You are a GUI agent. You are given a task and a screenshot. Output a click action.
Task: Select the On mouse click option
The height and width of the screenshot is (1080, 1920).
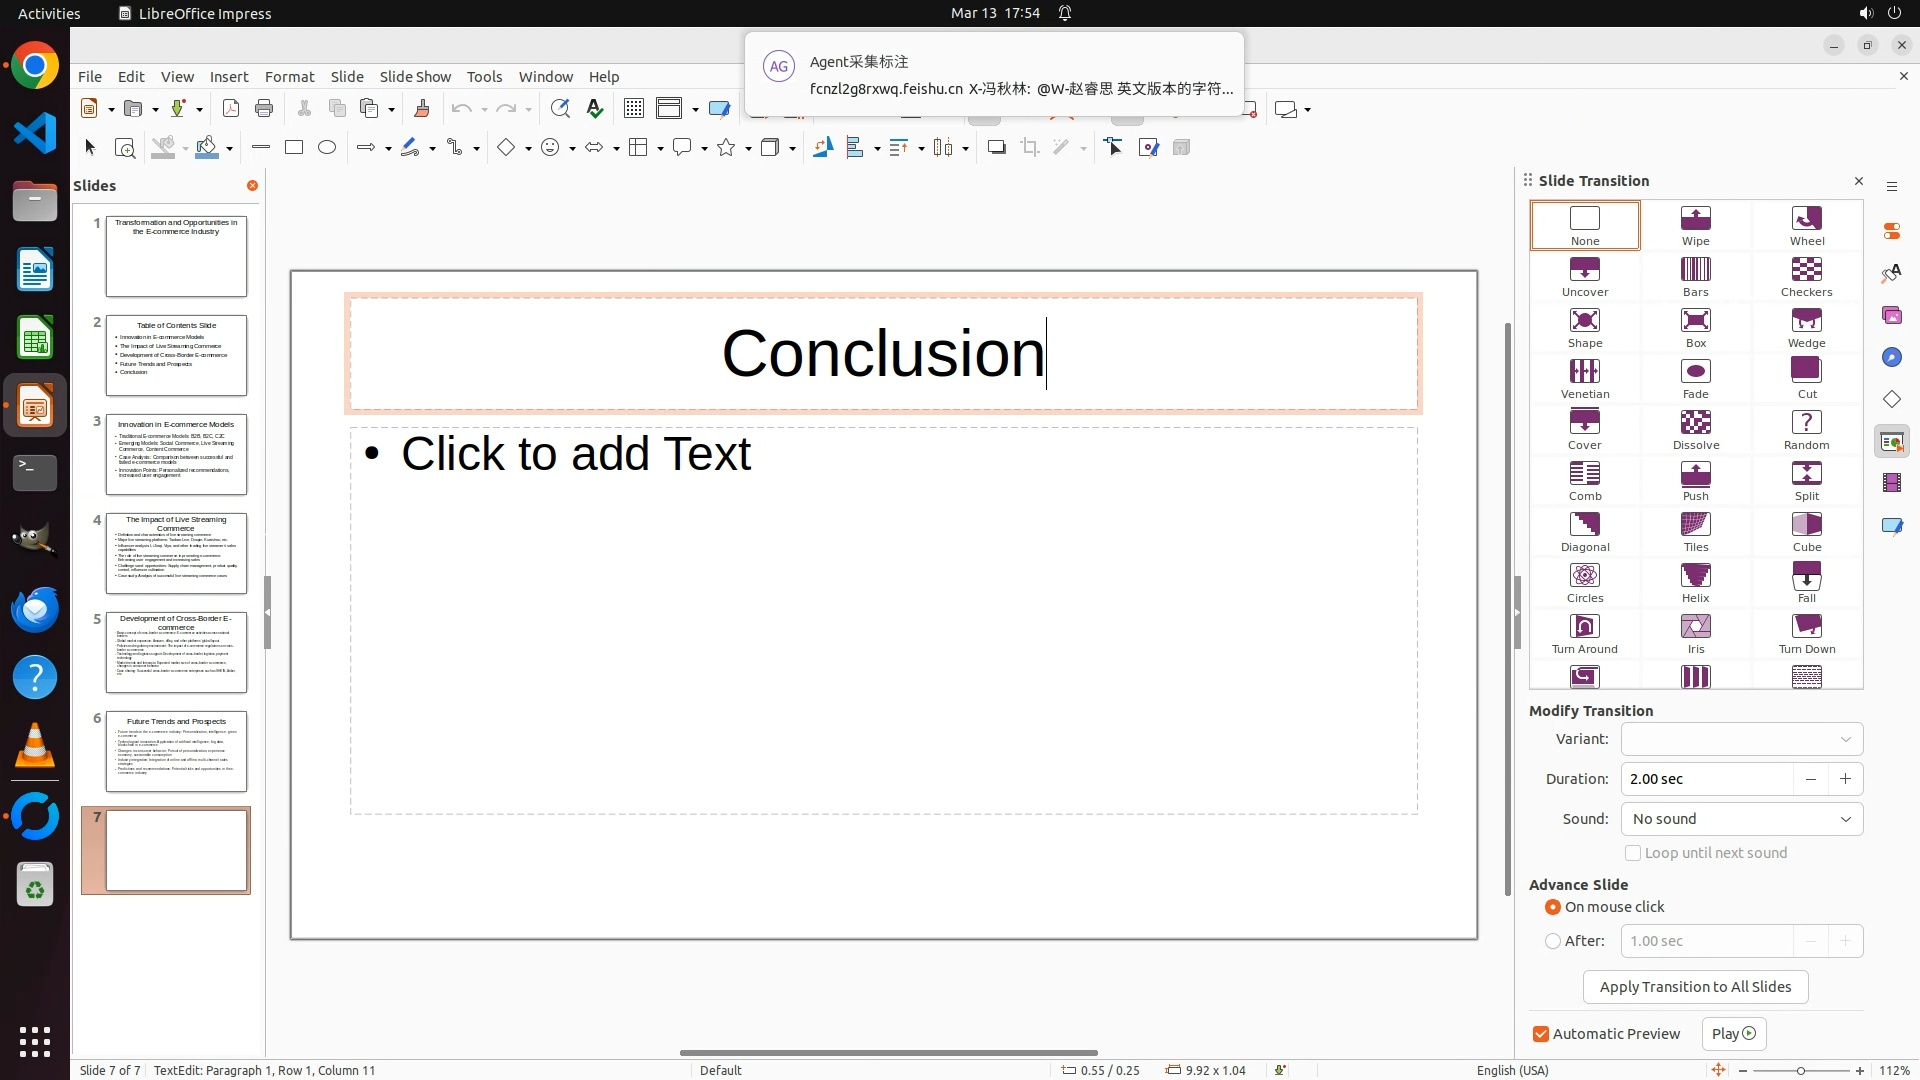click(x=1553, y=907)
